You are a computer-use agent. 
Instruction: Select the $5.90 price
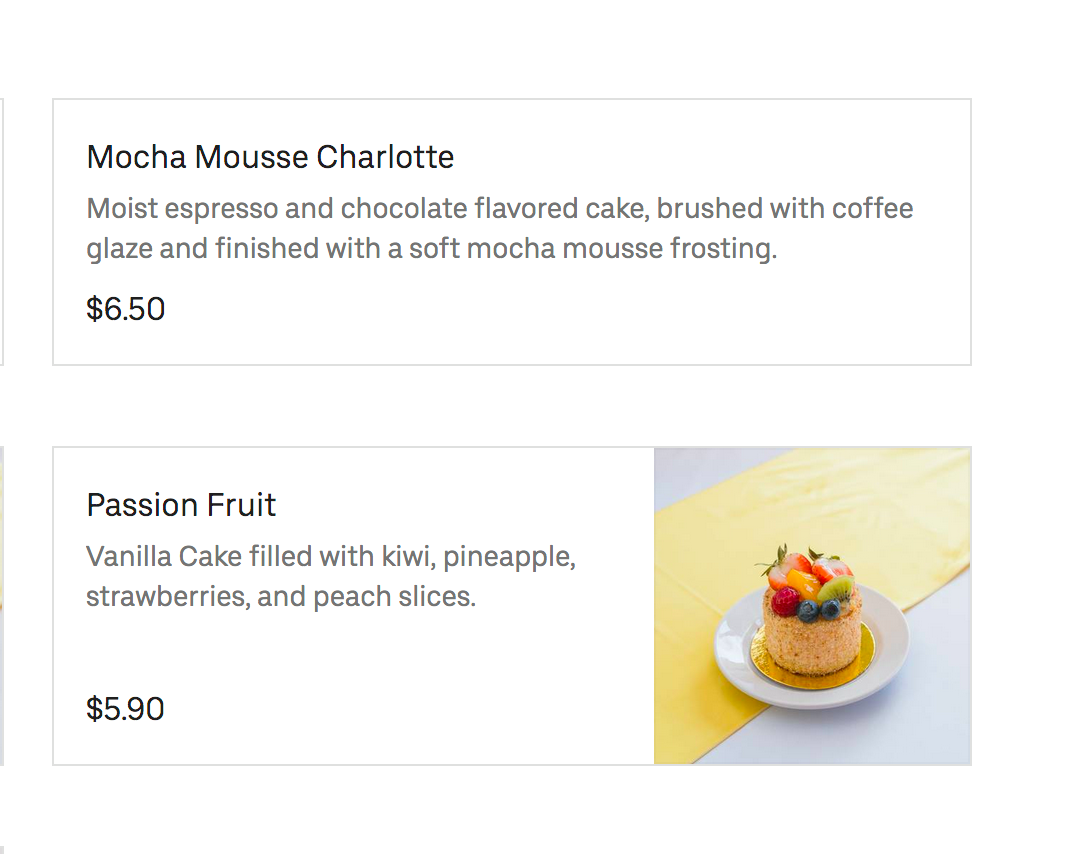click(125, 709)
